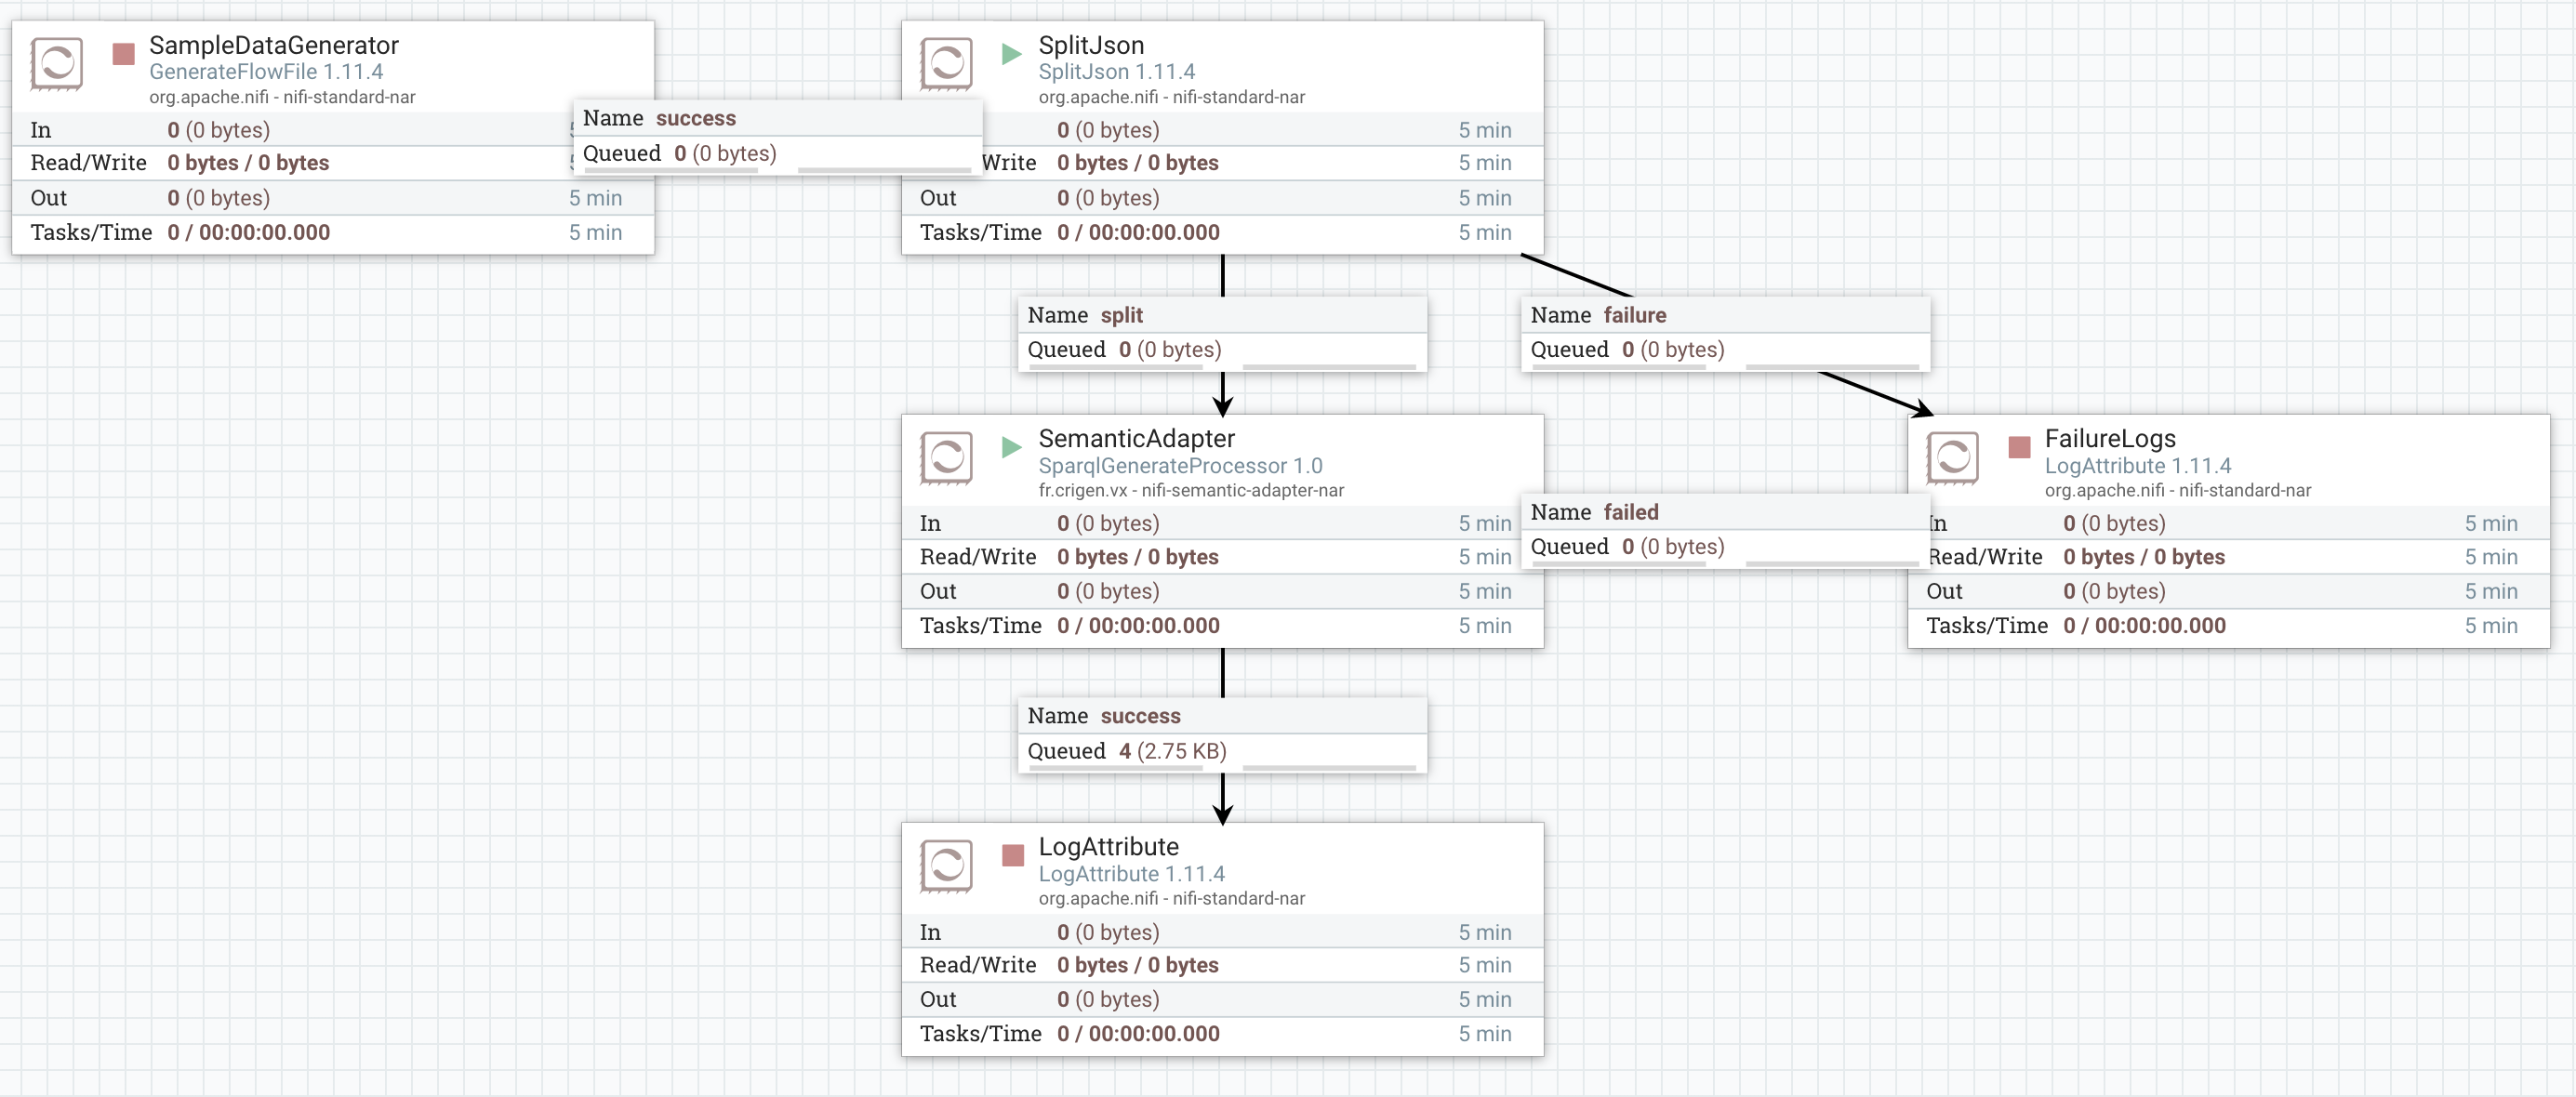Click the SemanticAdapter processor icon
This screenshot has width=2576, height=1097.
(x=946, y=458)
